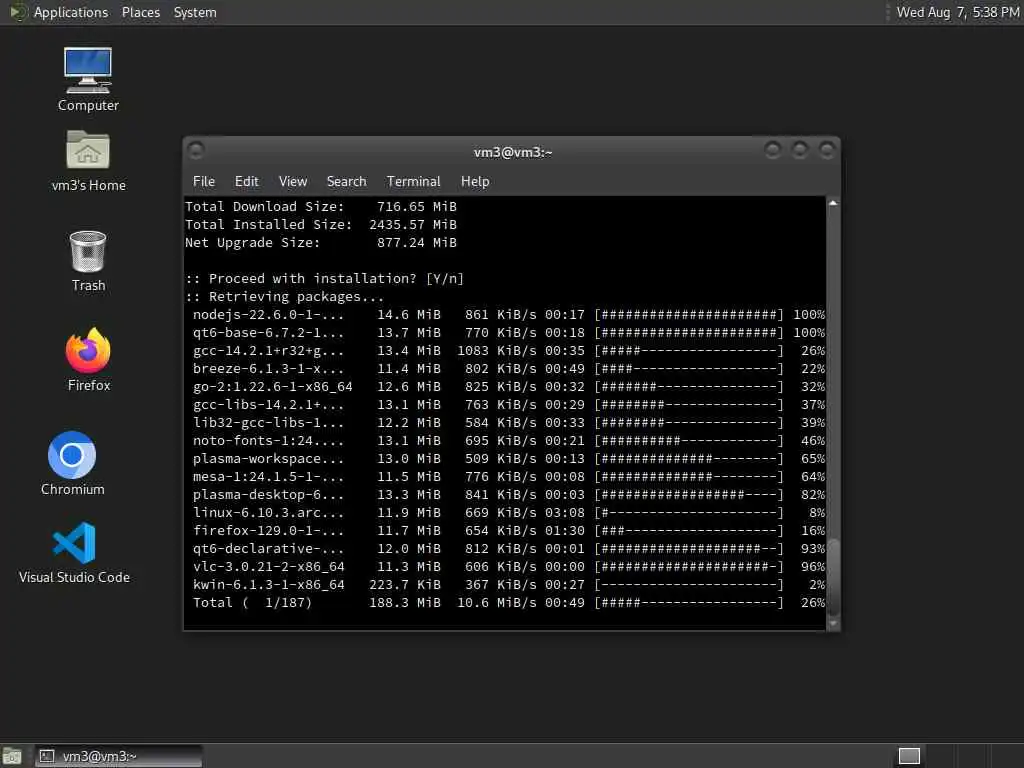Screen dimensions: 1024x768
Task: Minimize the terminal window
Action: [773, 151]
